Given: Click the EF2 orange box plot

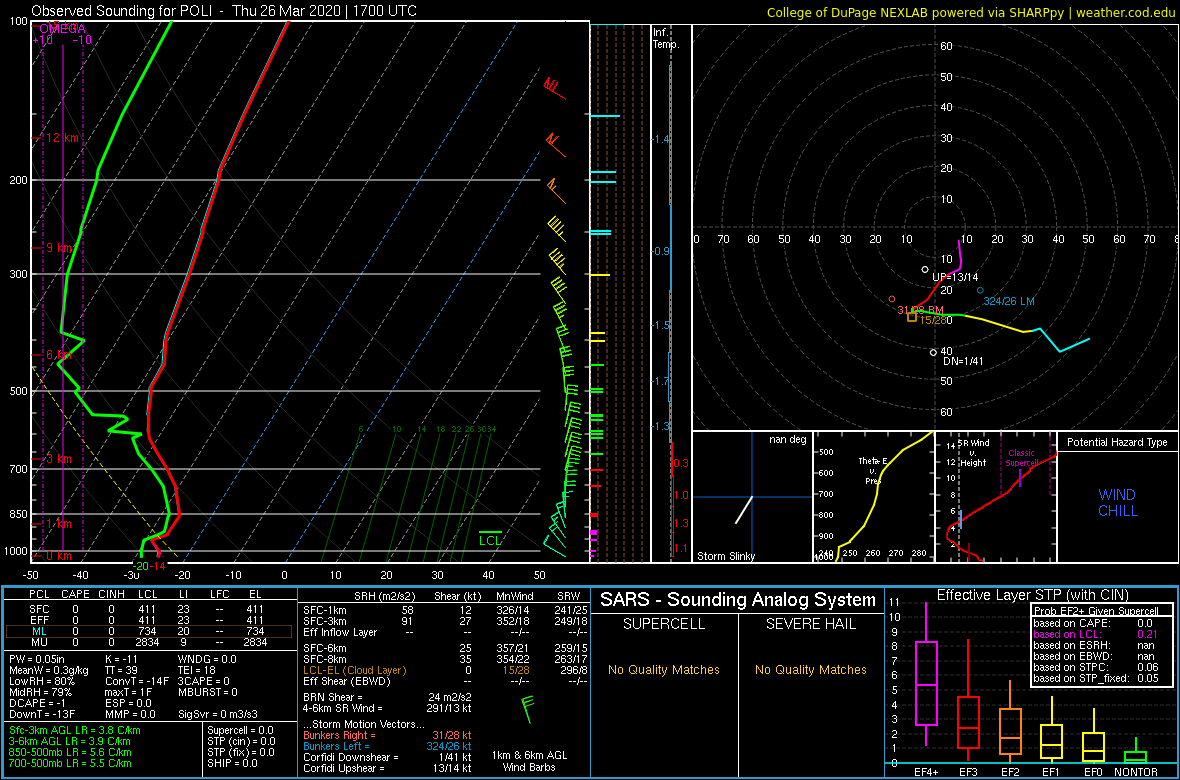Looking at the screenshot, I should click(1011, 721).
